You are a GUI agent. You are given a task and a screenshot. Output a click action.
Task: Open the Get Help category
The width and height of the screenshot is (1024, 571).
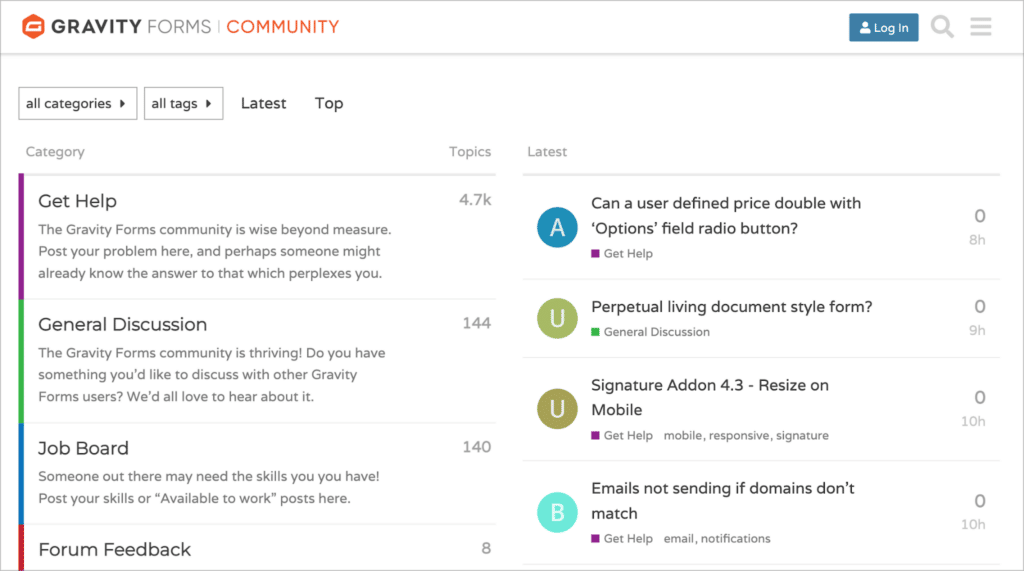(x=77, y=201)
